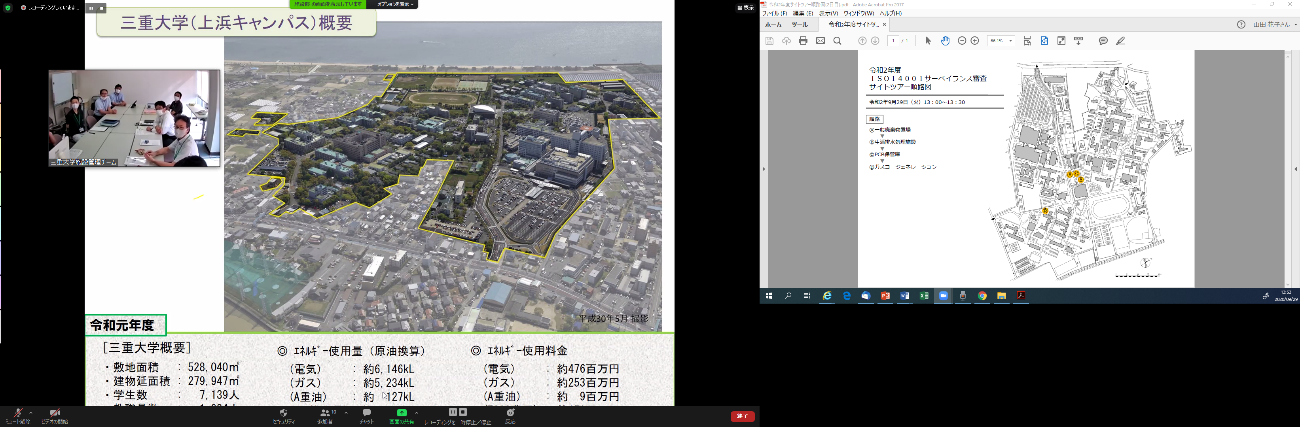Open Internet Explorer from the taskbar
Image resolution: width=1300 pixels, height=427 pixels.
[x=827, y=296]
